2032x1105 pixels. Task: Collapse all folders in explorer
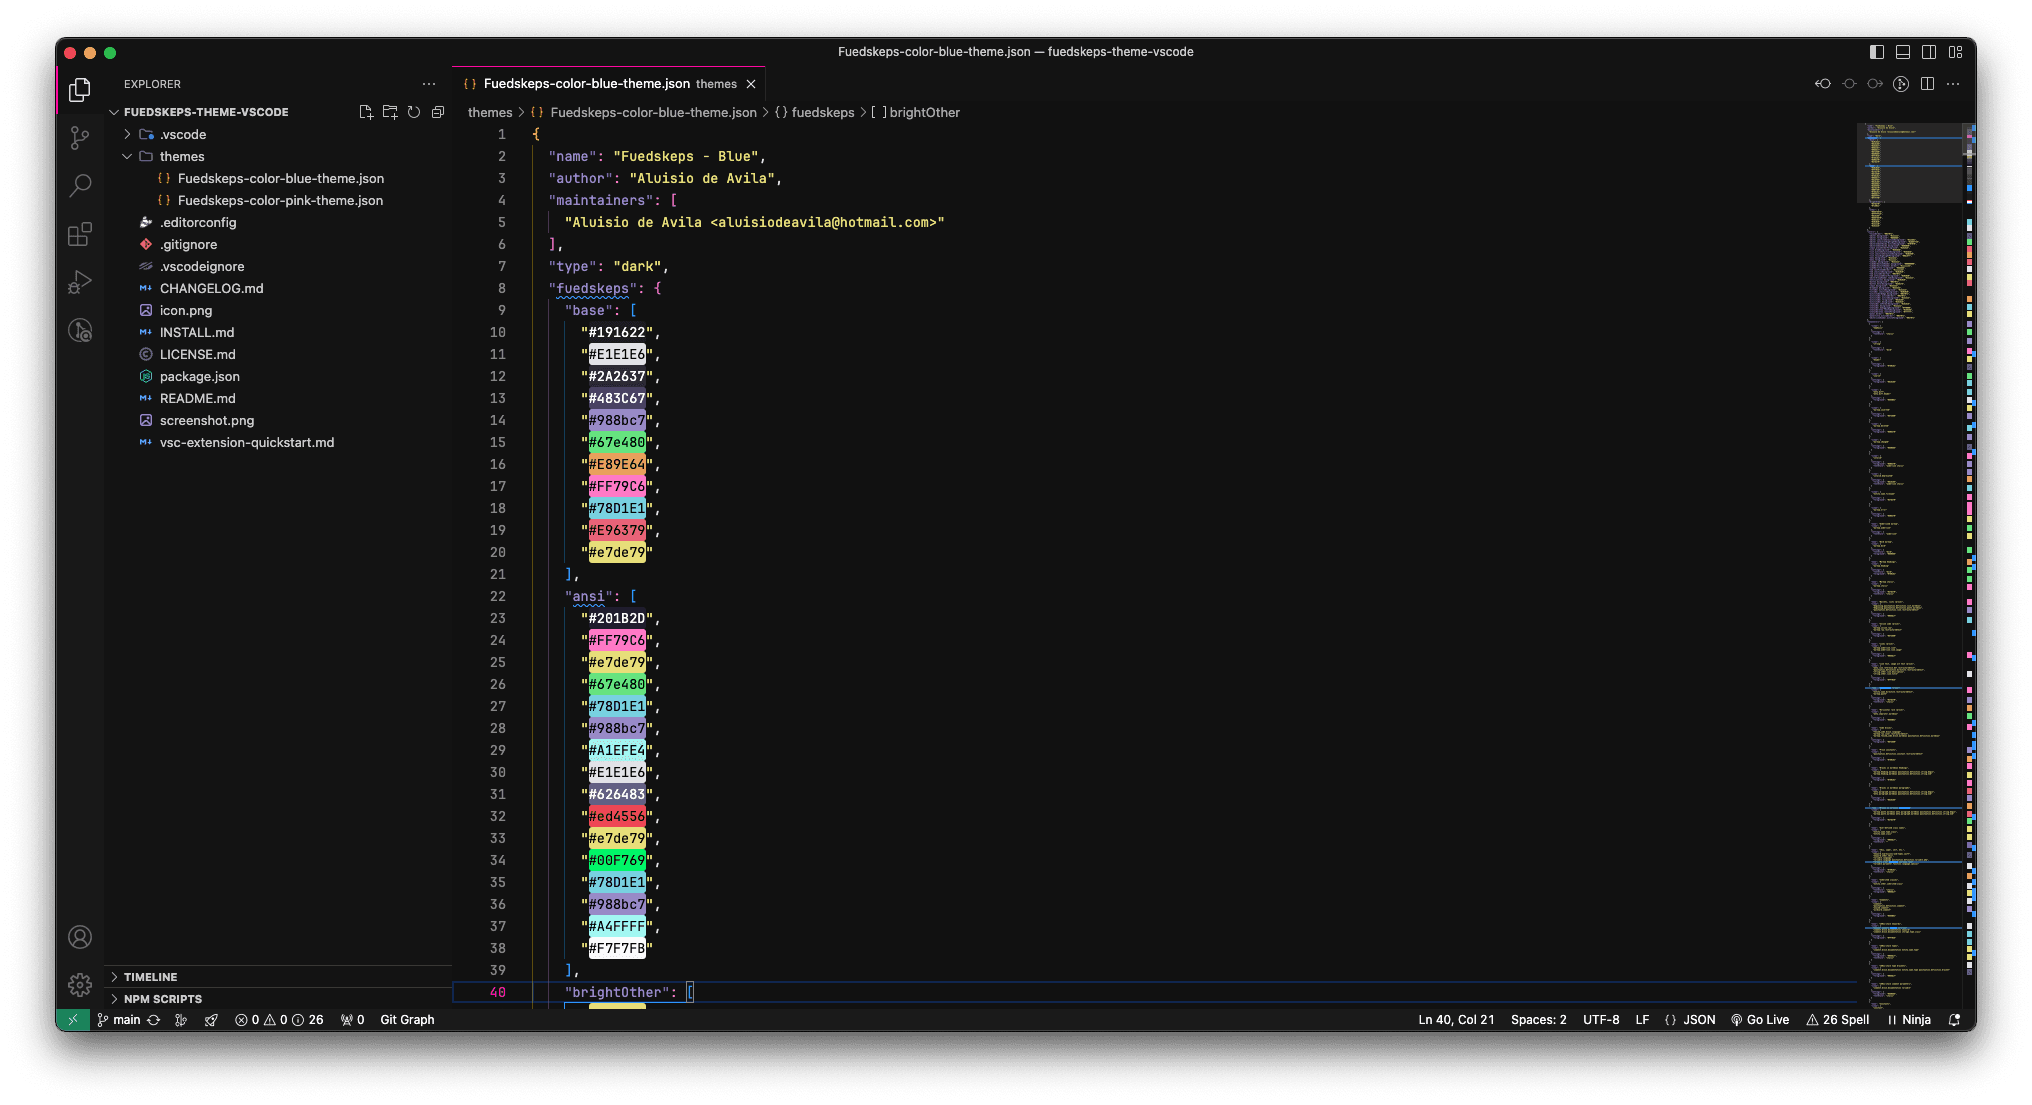pos(438,112)
